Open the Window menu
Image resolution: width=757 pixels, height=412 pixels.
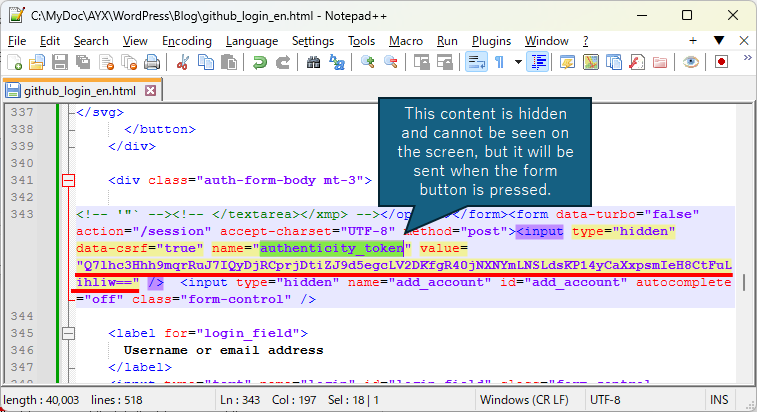pyautogui.click(x=547, y=41)
